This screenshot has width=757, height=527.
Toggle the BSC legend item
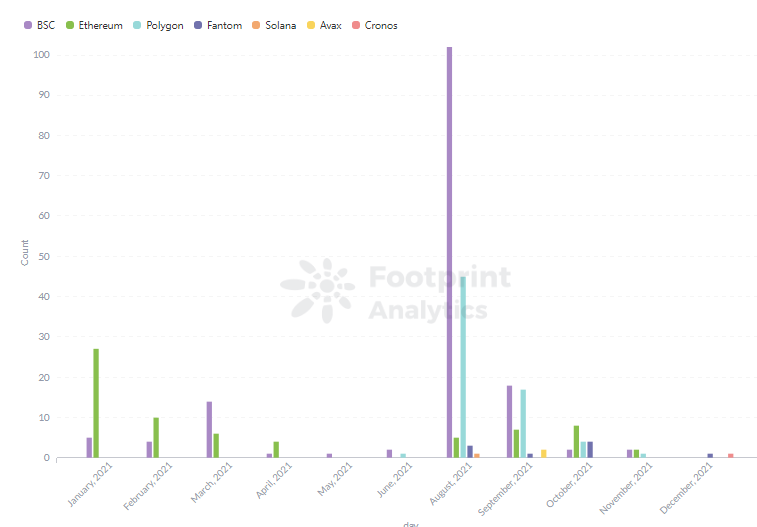[40, 25]
